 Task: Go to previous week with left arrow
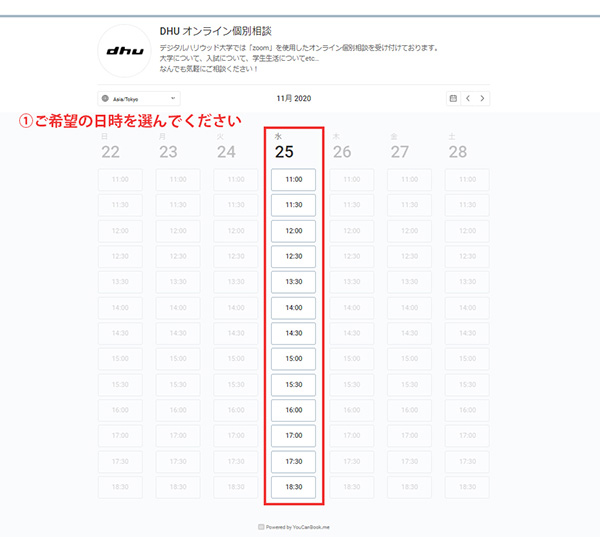tap(468, 98)
